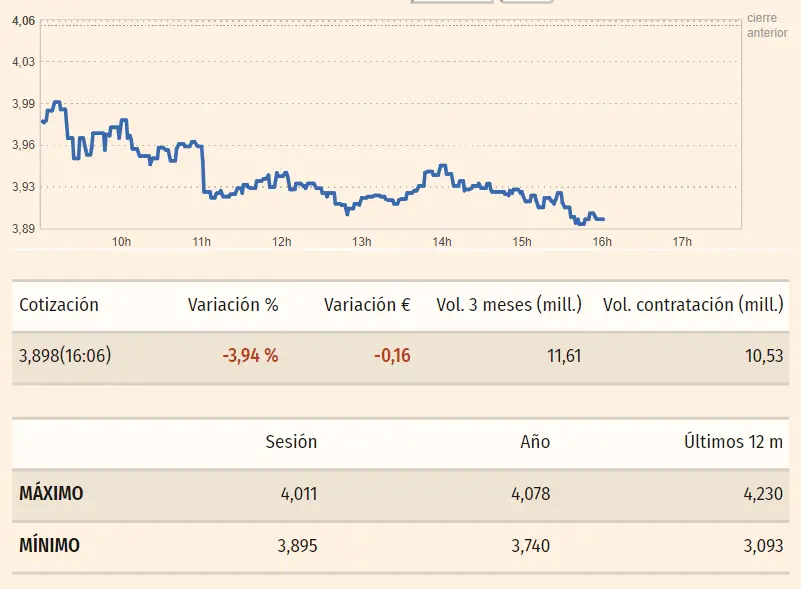Click the 'cierre anterior' chart label
Viewport: 801px width, 589px height.
tap(767, 26)
